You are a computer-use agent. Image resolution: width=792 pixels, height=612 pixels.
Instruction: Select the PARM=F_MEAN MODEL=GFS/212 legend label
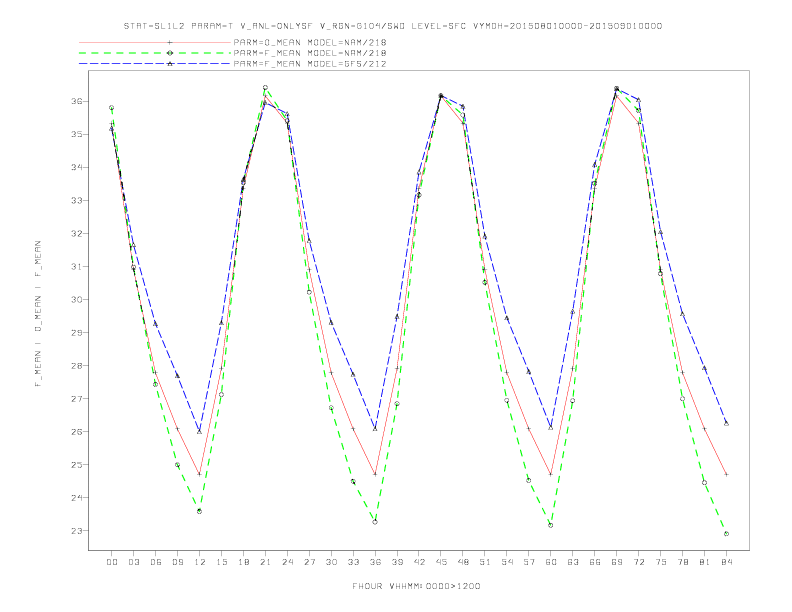pyautogui.click(x=310, y=64)
